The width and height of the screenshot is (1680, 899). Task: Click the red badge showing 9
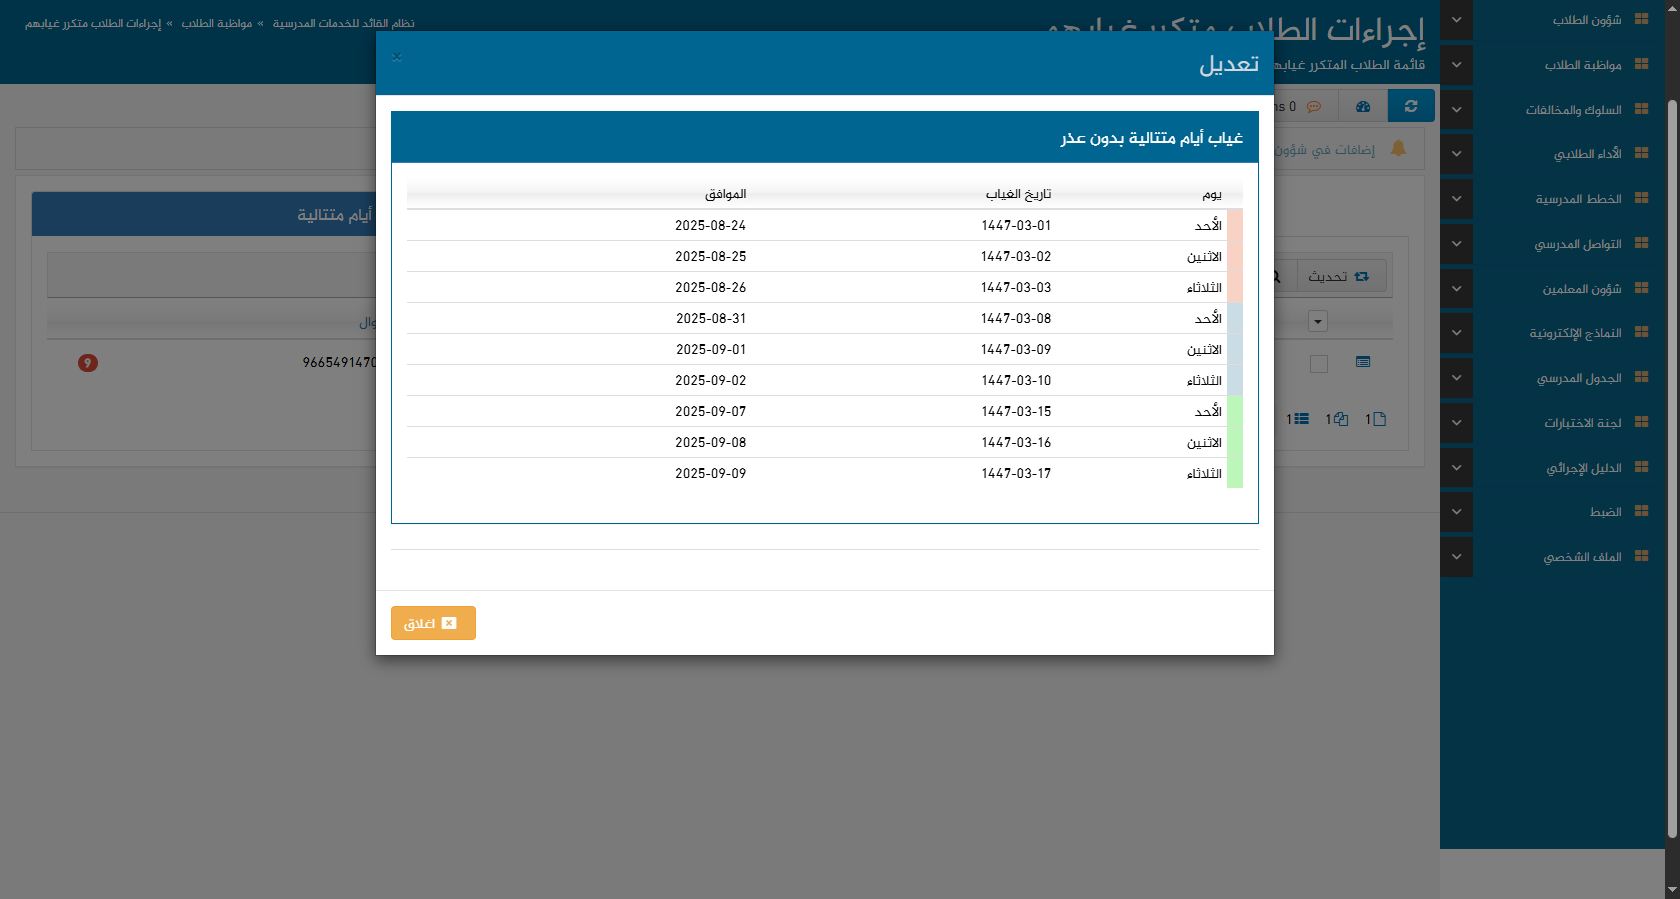[x=88, y=362]
